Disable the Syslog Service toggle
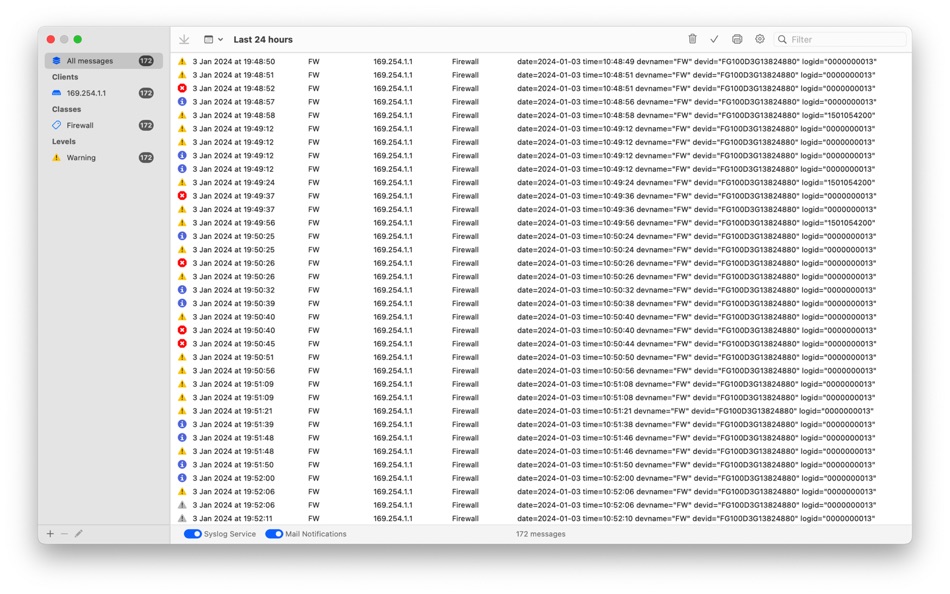Image resolution: width=950 pixels, height=594 pixels. [x=193, y=533]
